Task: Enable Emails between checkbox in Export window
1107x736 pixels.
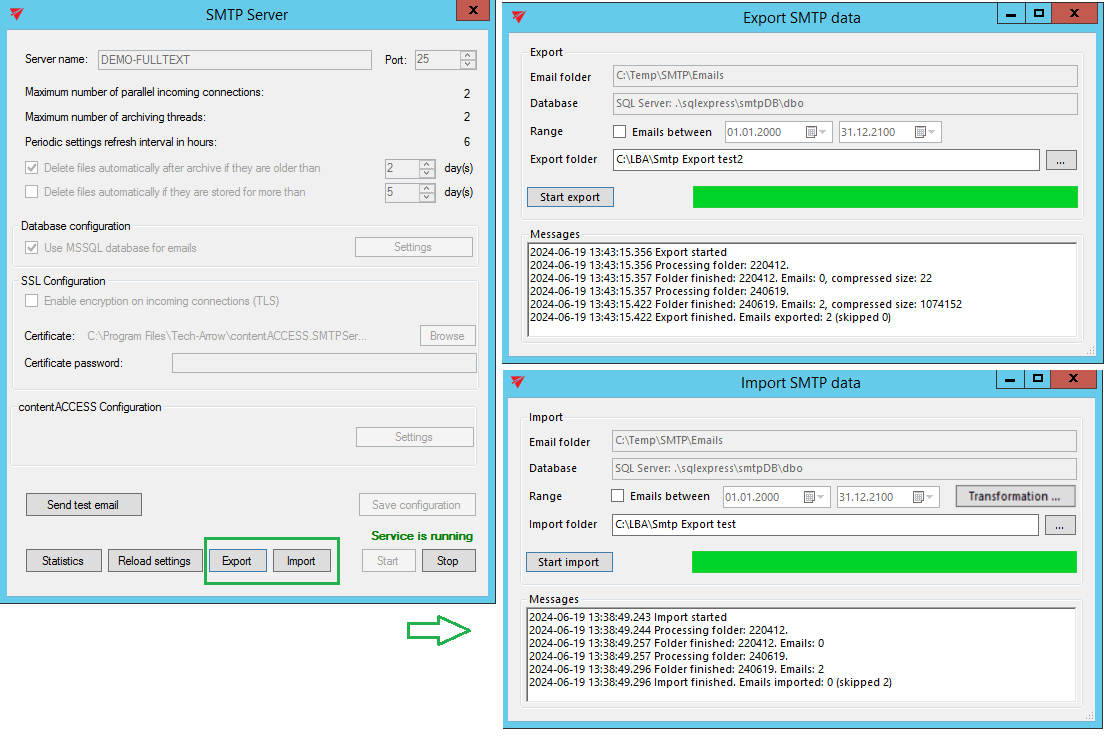Action: tap(620, 132)
